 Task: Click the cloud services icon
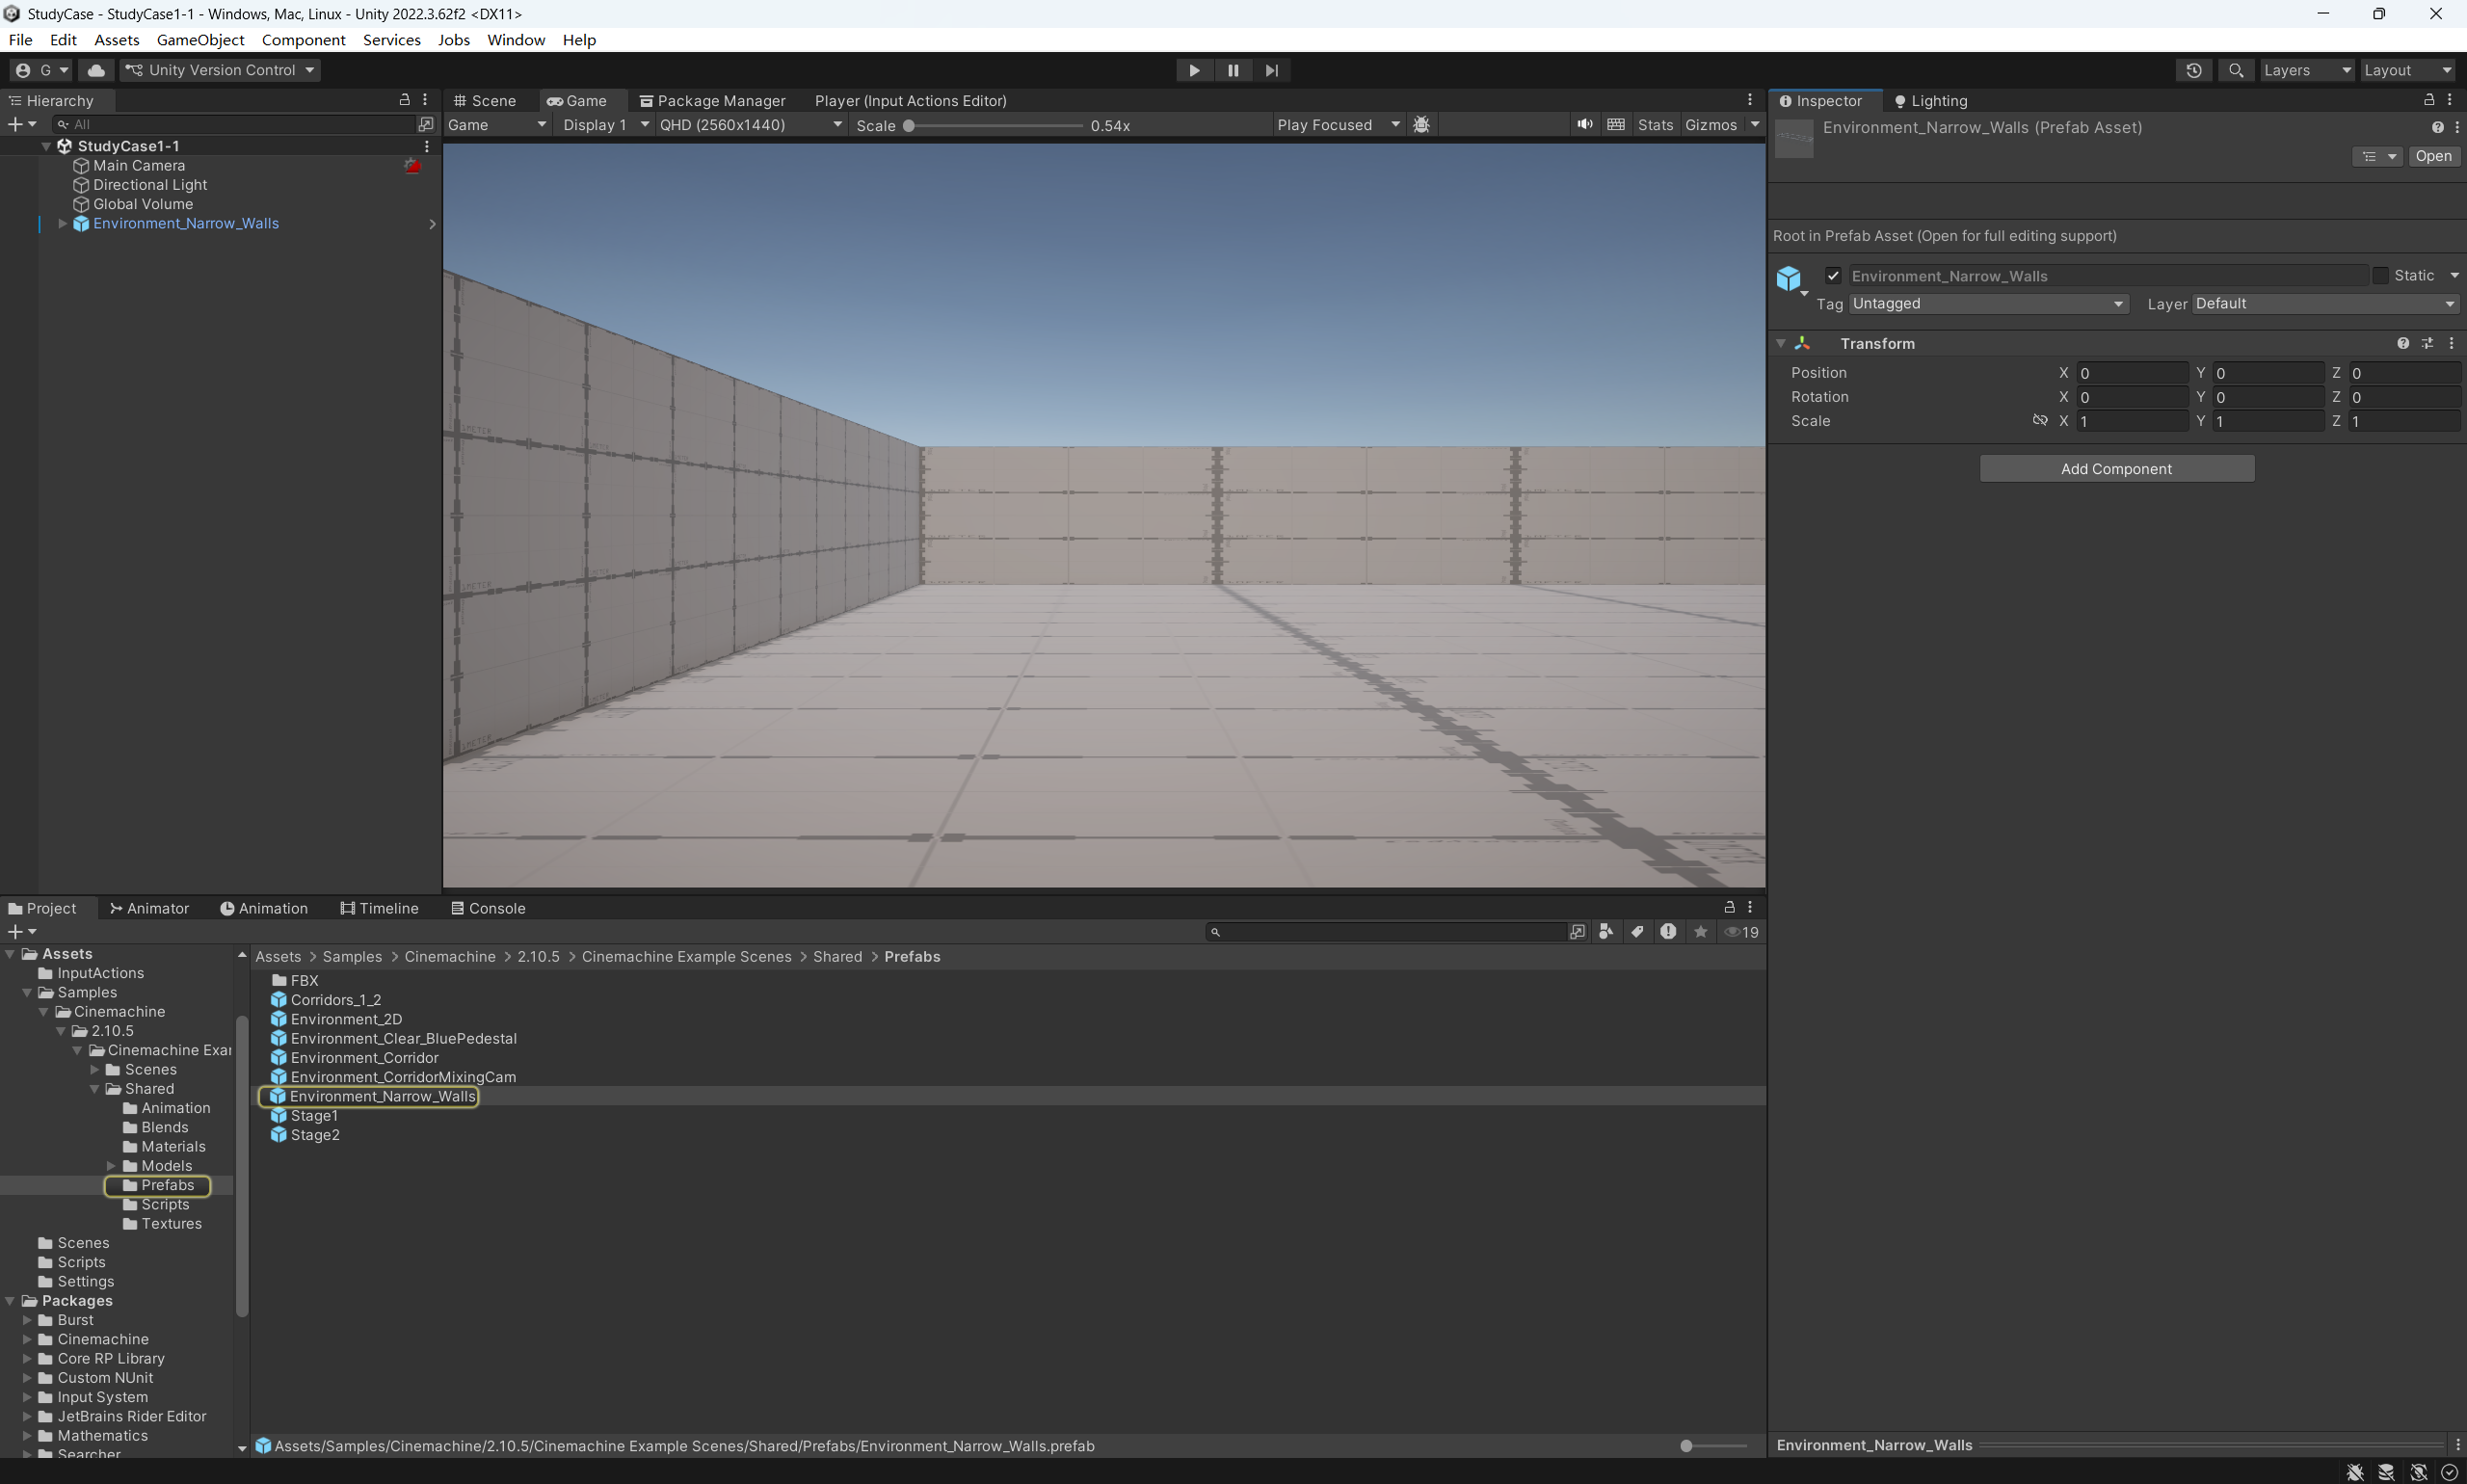coord(96,70)
